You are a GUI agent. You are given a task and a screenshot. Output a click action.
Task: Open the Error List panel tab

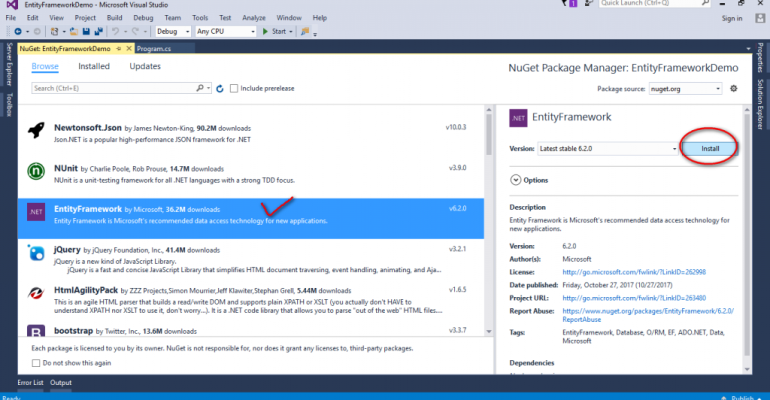pyautogui.click(x=30, y=383)
